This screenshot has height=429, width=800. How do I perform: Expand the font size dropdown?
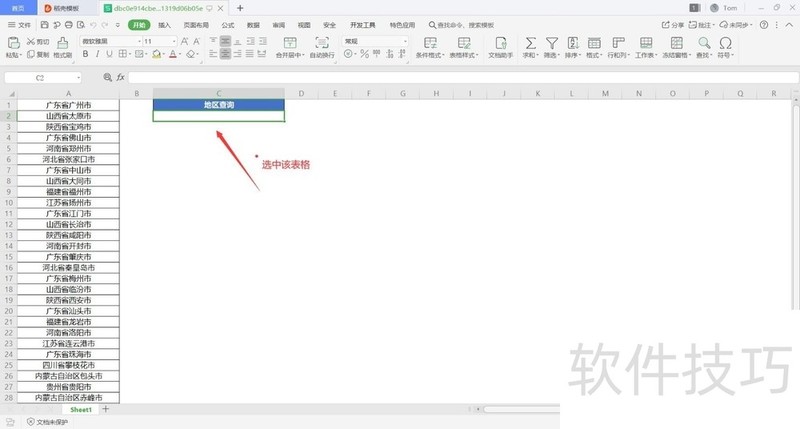click(174, 41)
